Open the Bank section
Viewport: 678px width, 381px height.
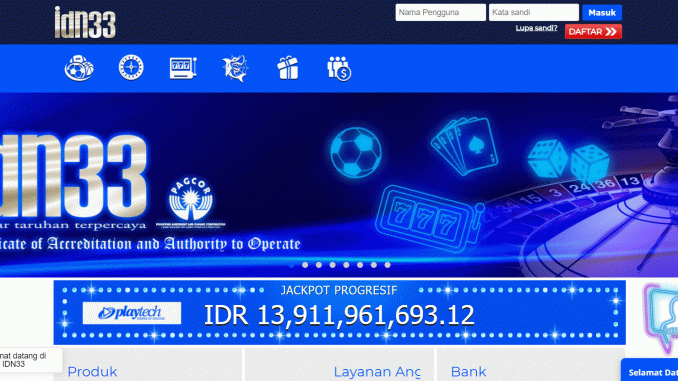click(x=468, y=371)
